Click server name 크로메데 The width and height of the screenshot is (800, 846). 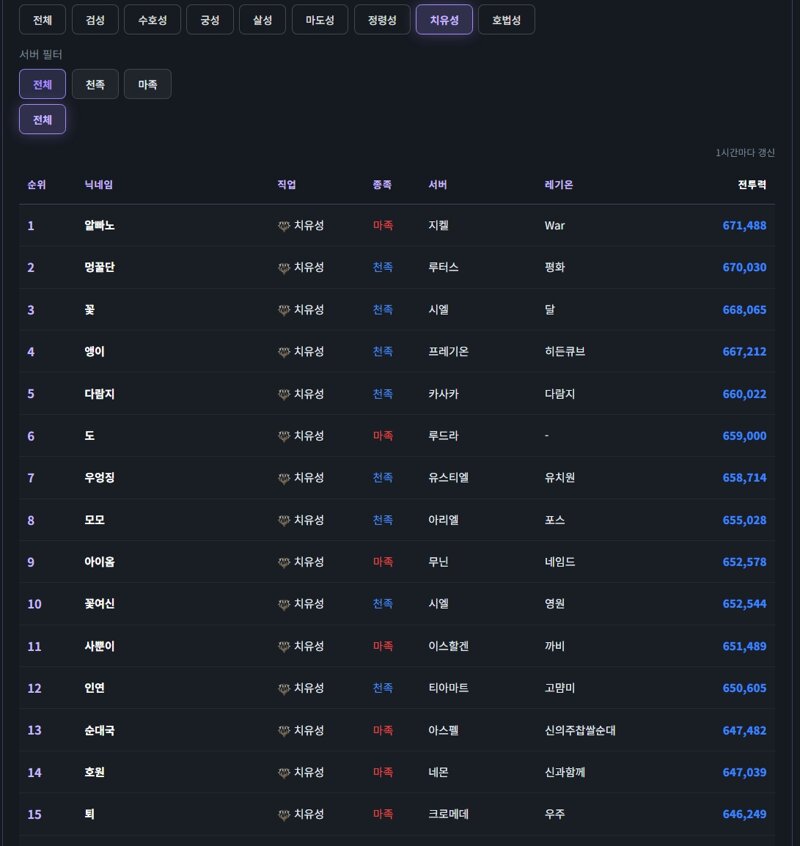tap(448, 814)
